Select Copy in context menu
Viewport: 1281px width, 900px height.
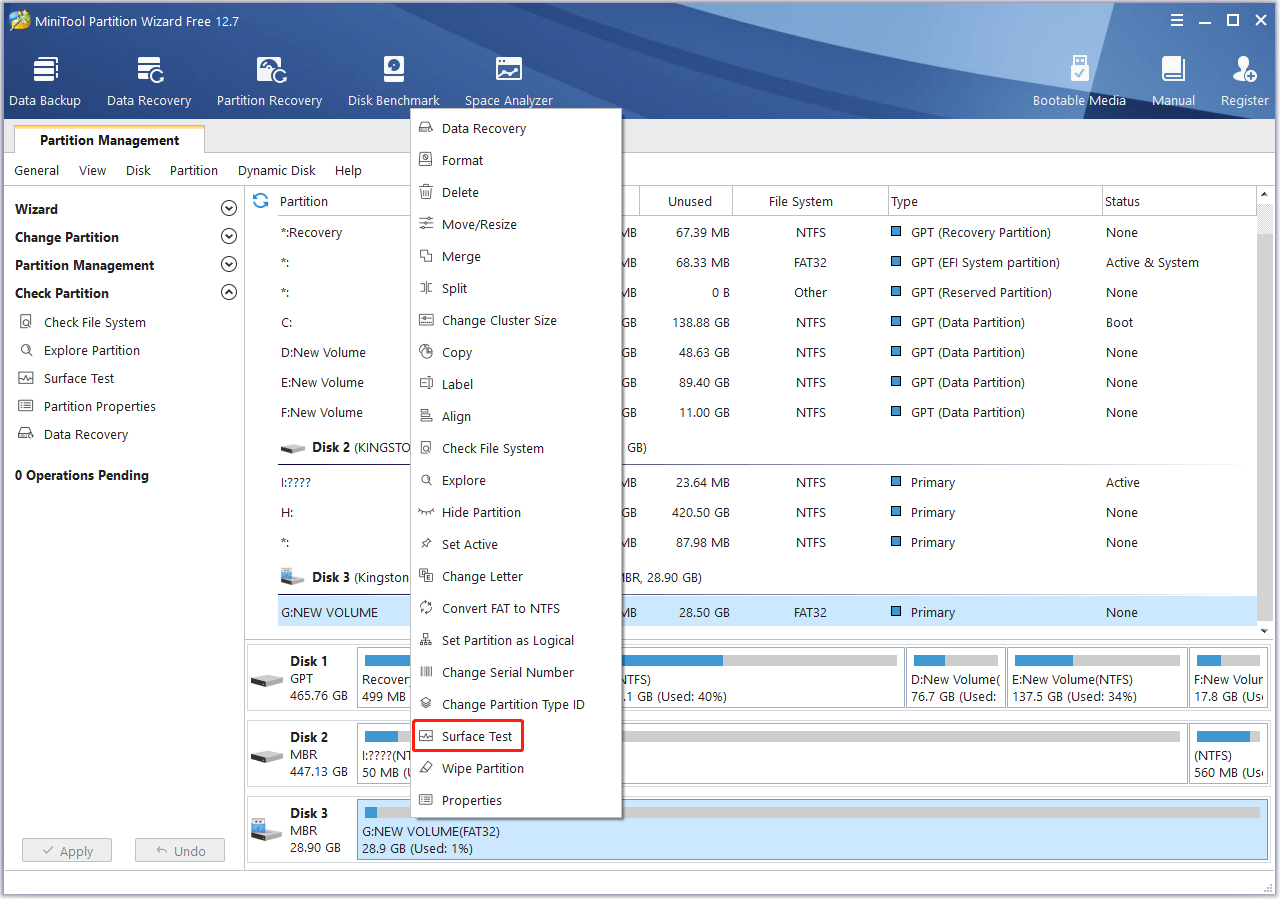(516, 352)
